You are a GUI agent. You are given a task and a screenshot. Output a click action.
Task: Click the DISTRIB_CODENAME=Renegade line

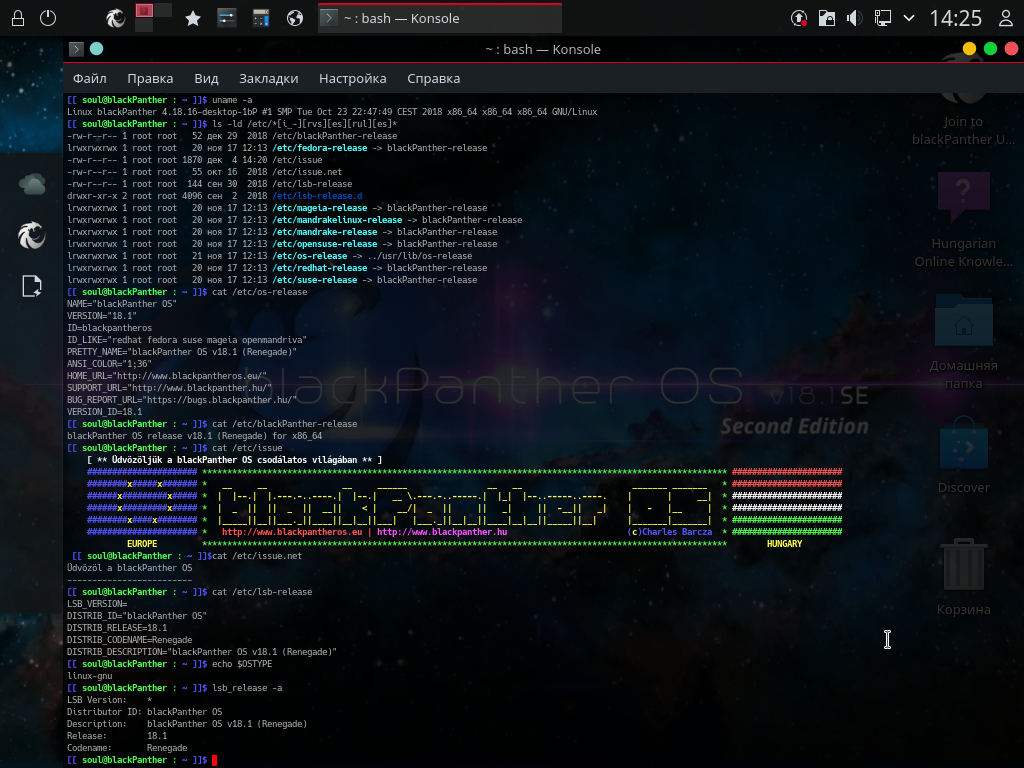129,641
